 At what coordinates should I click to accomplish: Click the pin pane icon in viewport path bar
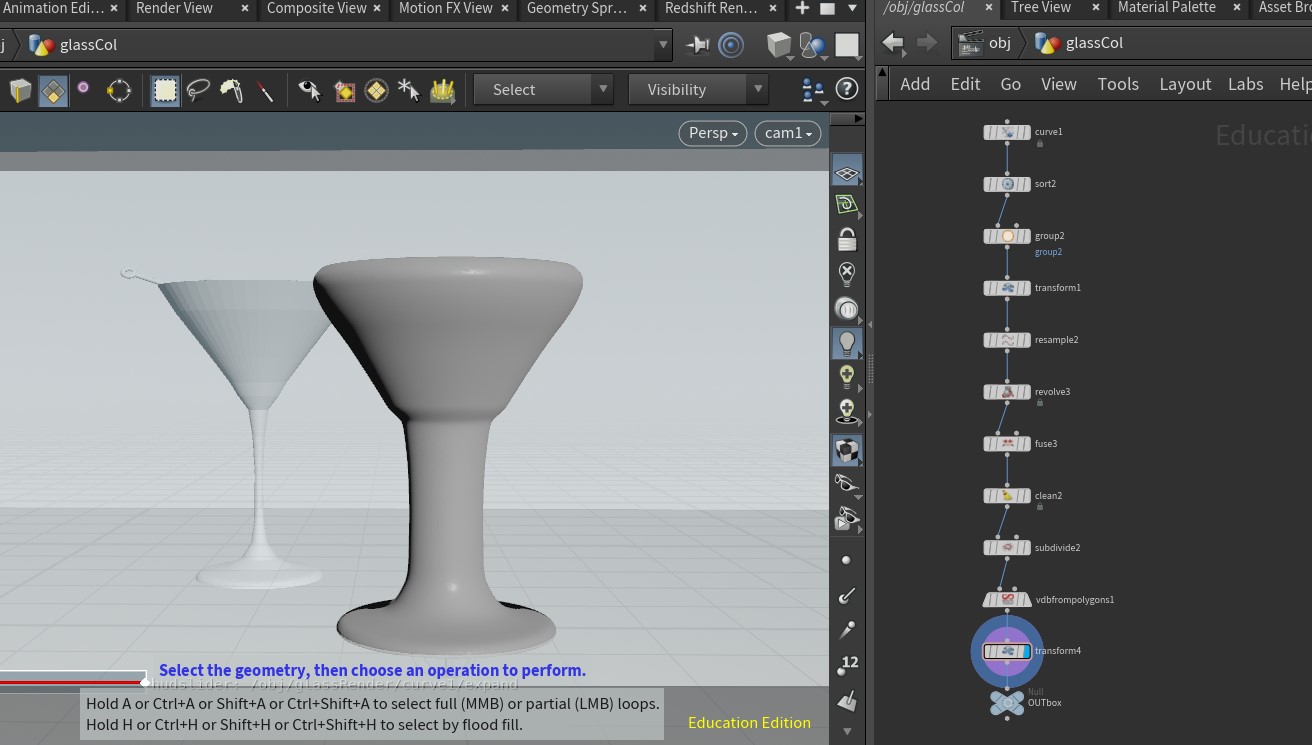point(697,45)
